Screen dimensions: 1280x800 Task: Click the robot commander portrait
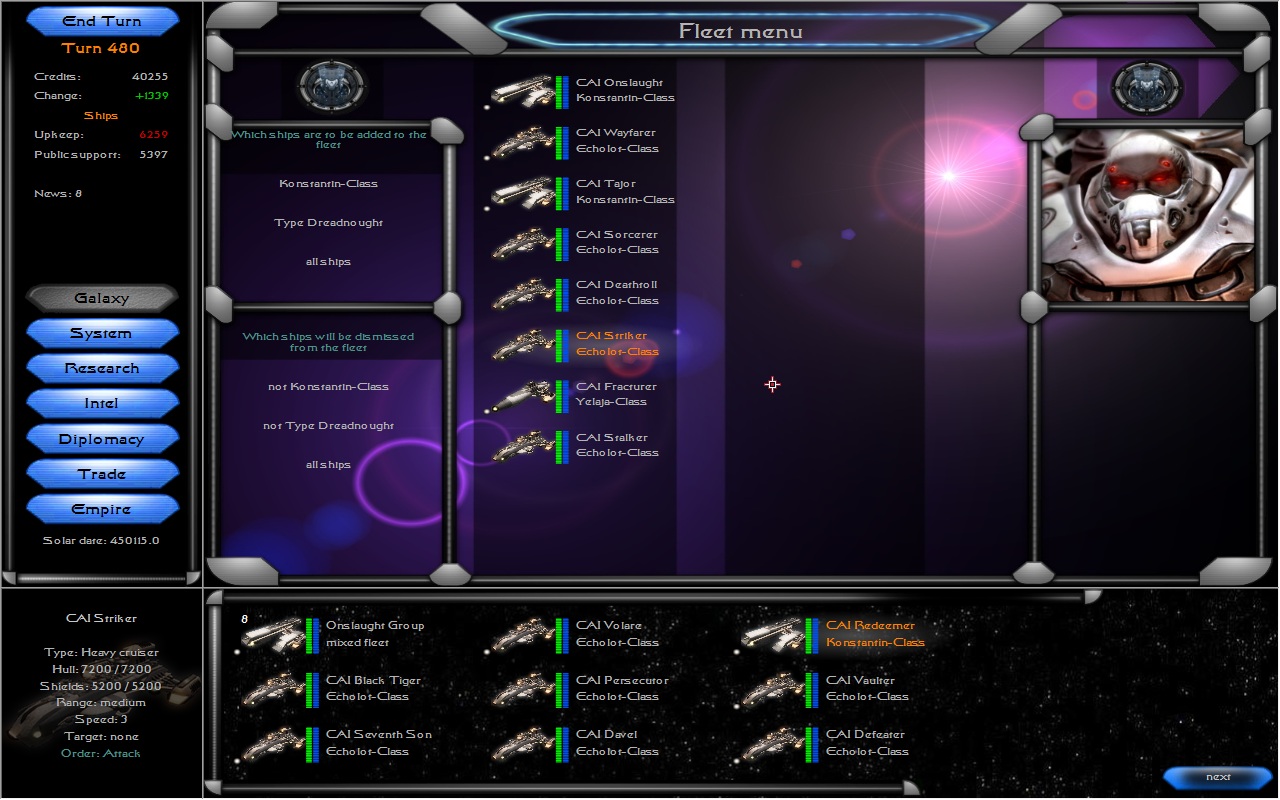tap(1147, 216)
